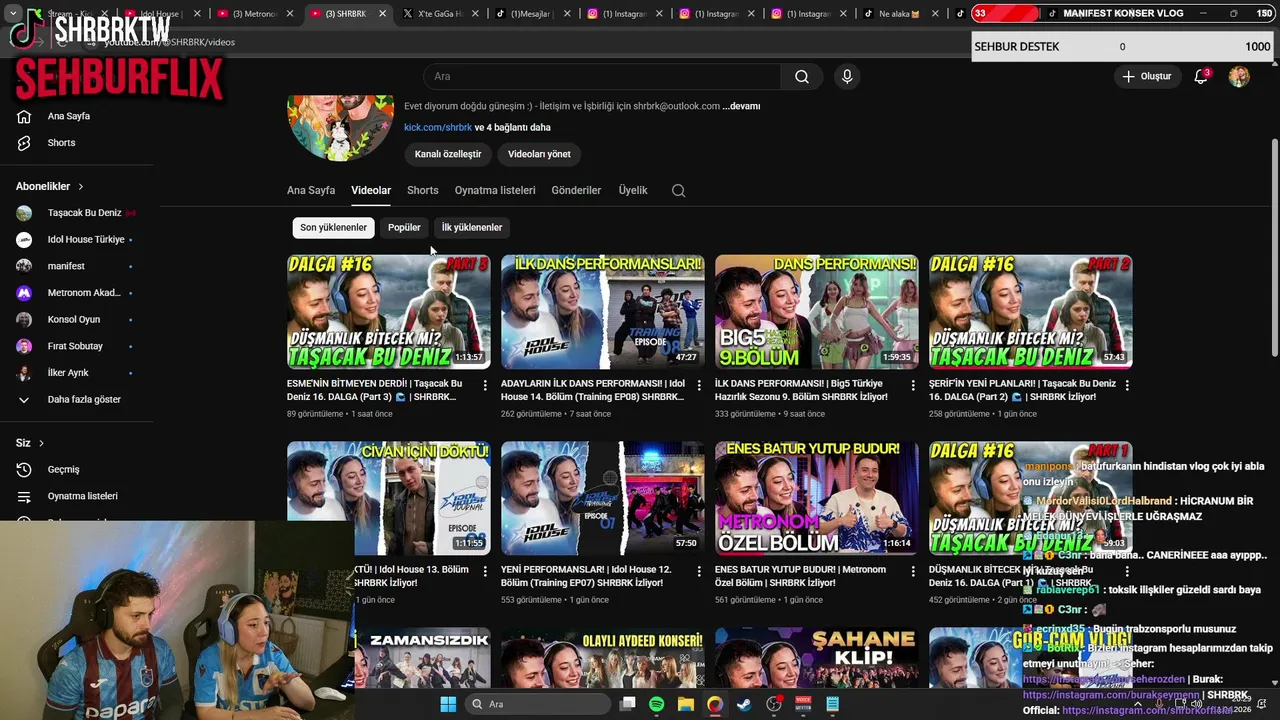
Task: Click the Windows taskbar Ara search box
Action: 540,704
